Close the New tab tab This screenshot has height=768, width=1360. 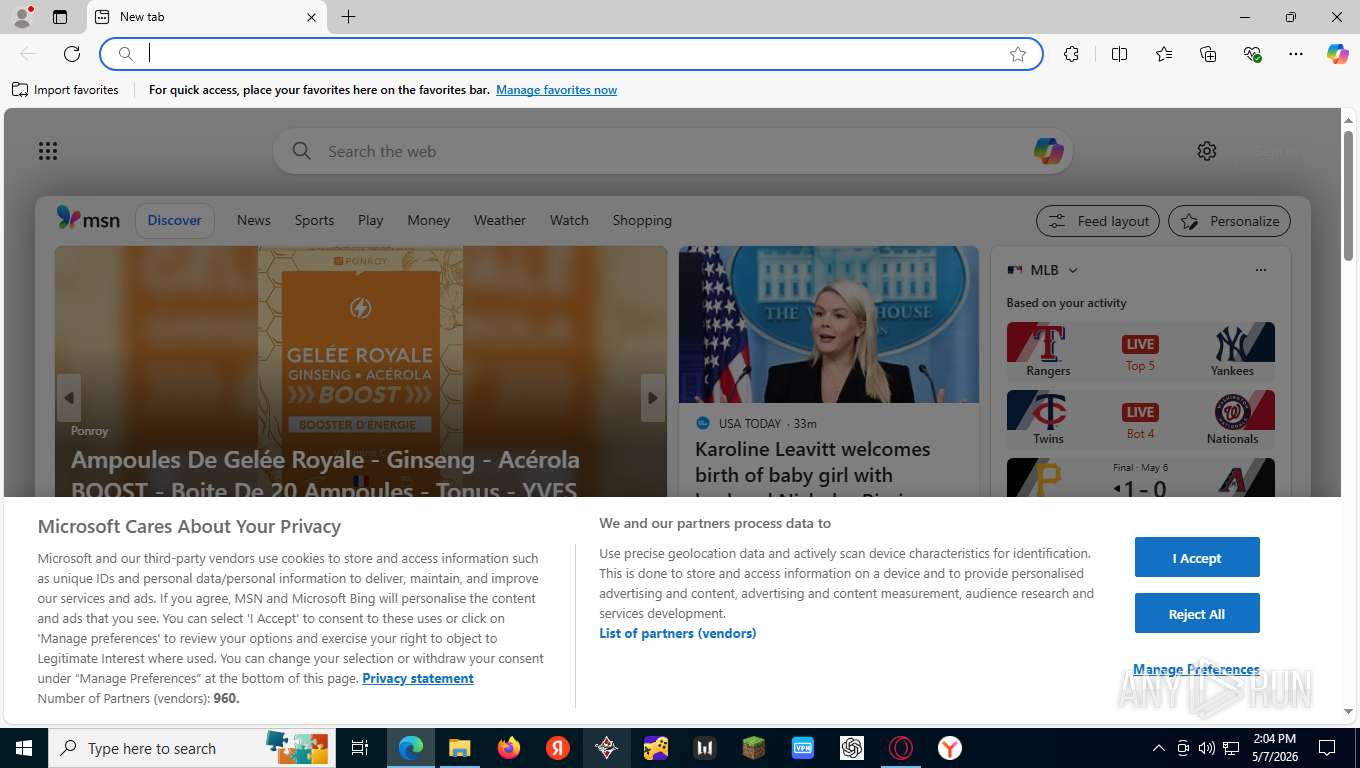(x=311, y=17)
